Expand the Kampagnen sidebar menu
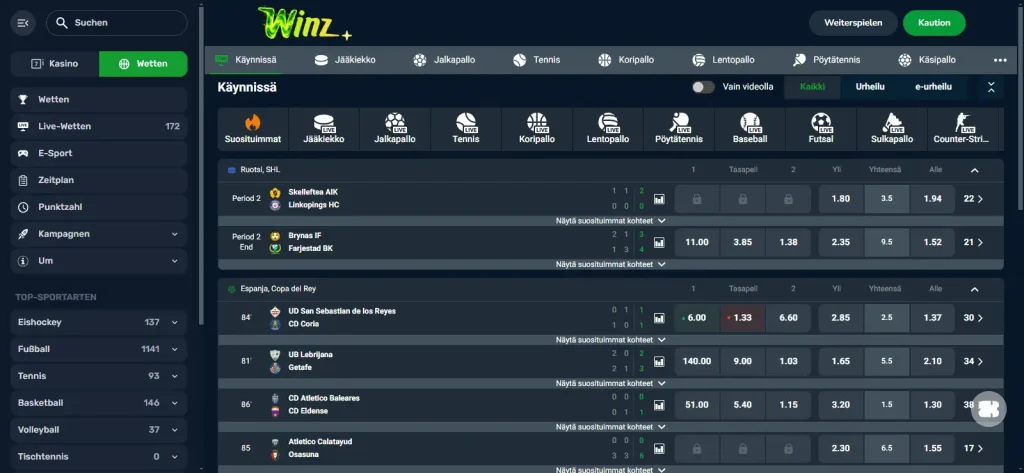The width and height of the screenshot is (1024, 473). 99,234
